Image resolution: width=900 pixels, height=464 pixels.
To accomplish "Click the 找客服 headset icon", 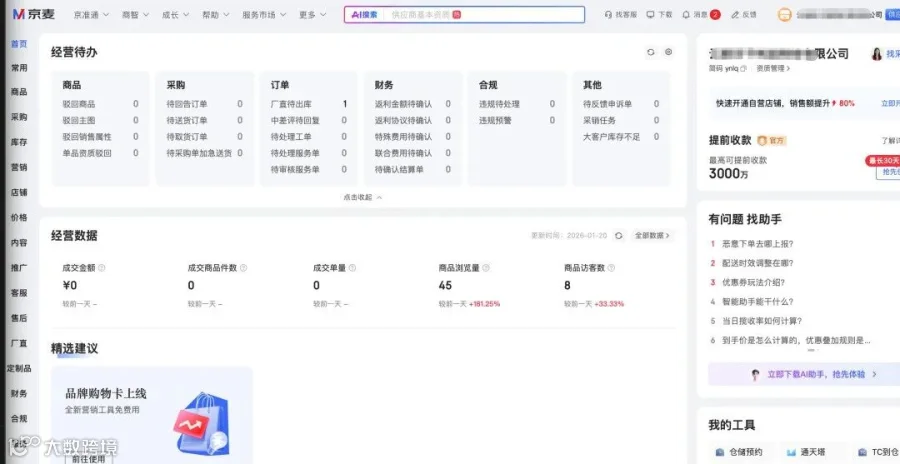I will (608, 15).
